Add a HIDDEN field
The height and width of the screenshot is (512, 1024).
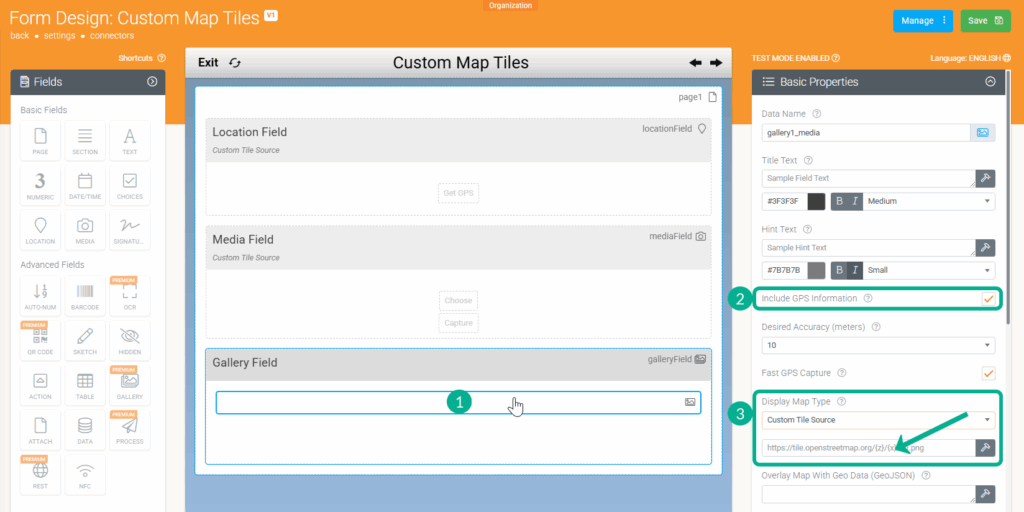(130, 341)
